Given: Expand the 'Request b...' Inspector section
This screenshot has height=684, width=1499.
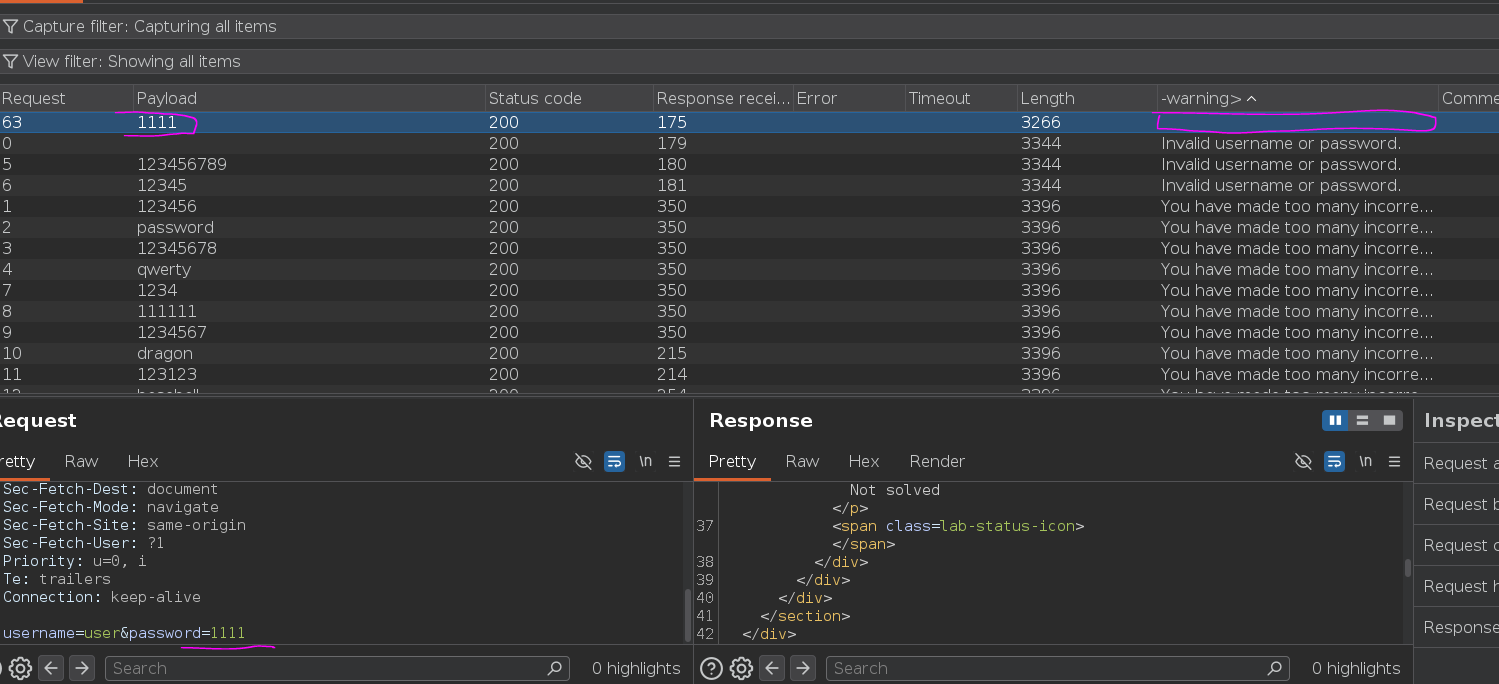Looking at the screenshot, I should pos(1458,504).
